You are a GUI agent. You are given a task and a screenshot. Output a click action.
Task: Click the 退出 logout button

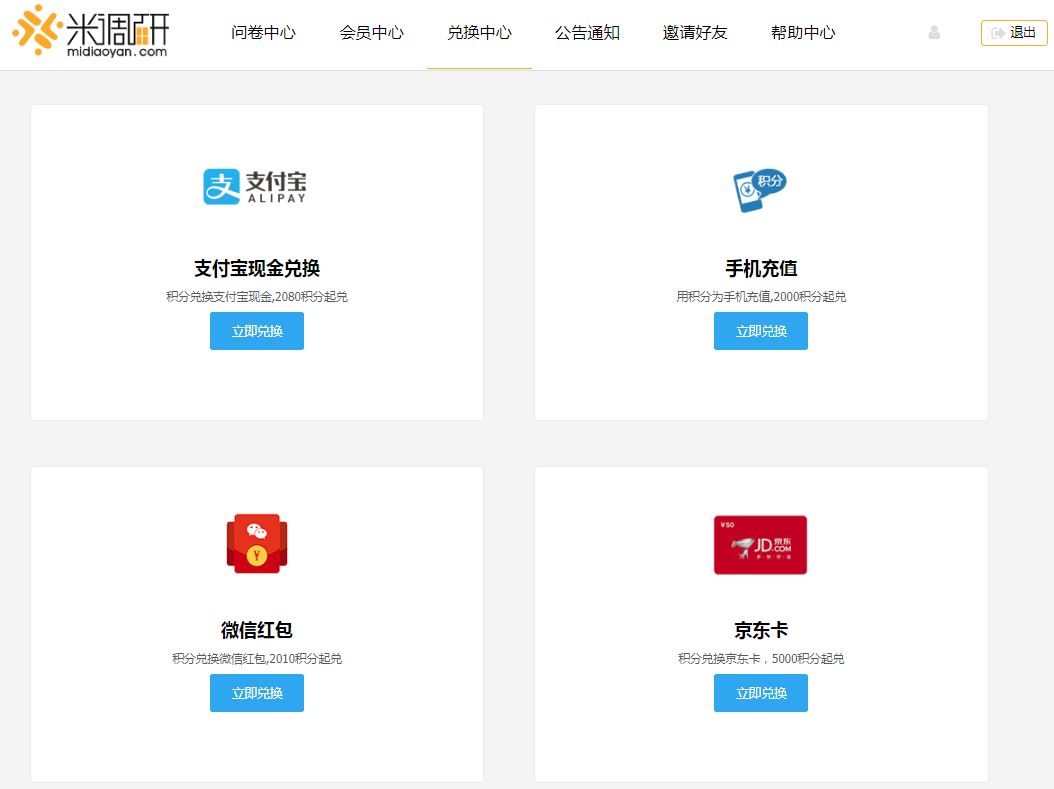pos(1014,33)
